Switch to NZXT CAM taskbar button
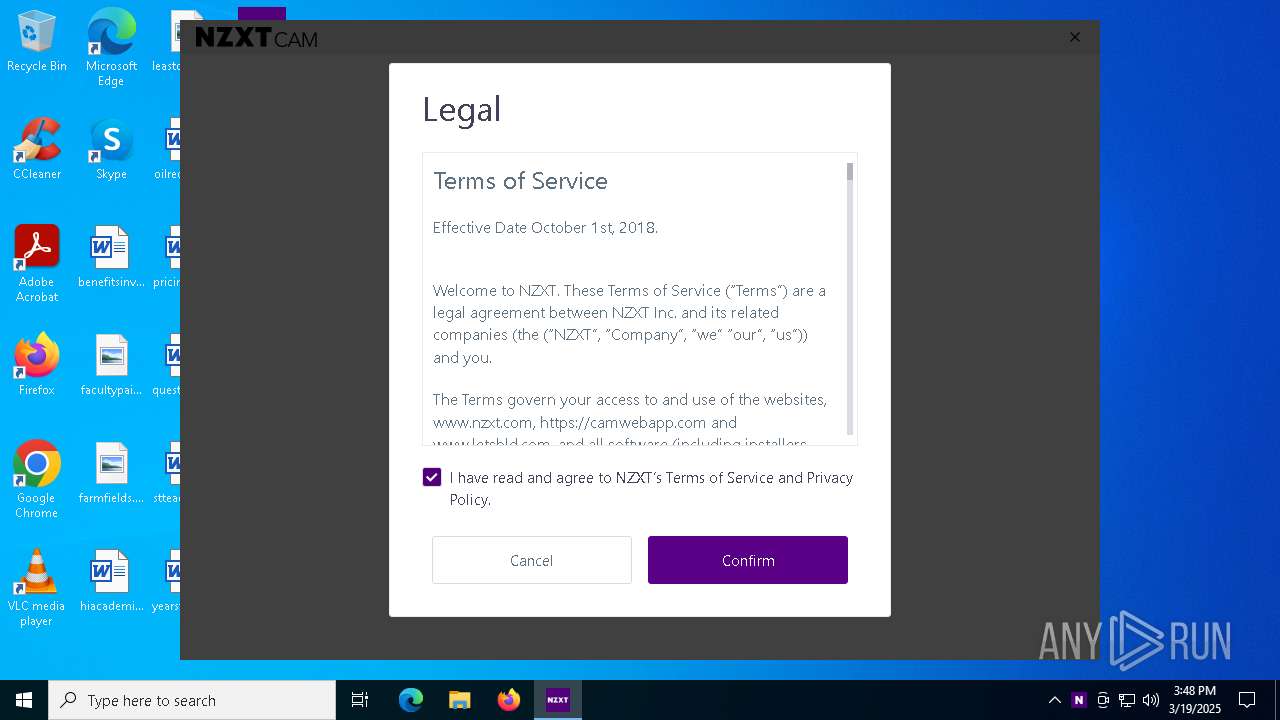Viewport: 1280px width, 720px height. tap(558, 700)
